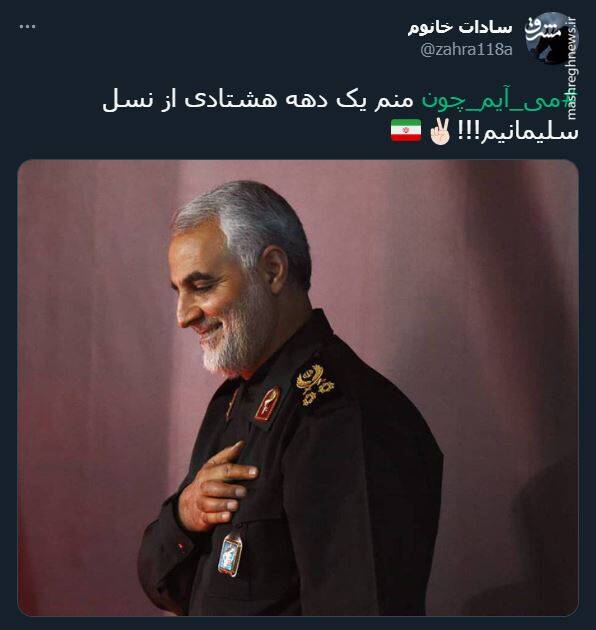Screen dimensions: 596x630
Task: Open the three-dot more options menu
Action: [x=27, y=27]
